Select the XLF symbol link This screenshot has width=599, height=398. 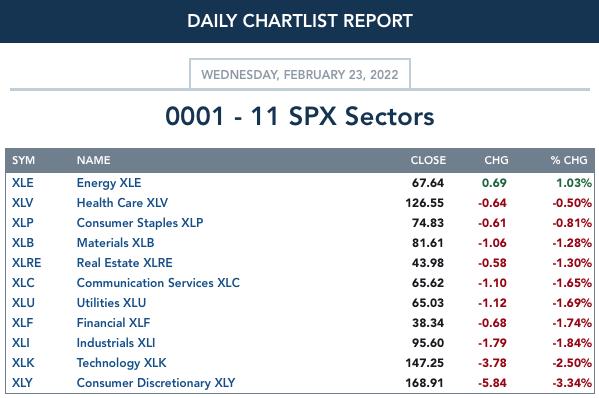click(23, 323)
